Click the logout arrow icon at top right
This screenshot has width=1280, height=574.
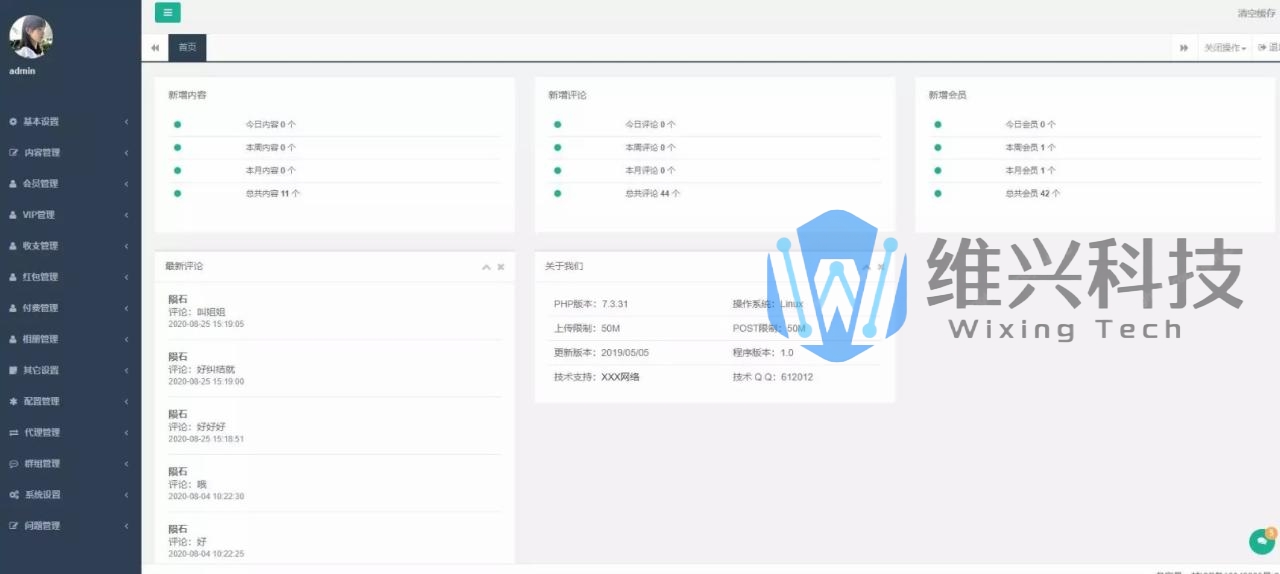1262,47
